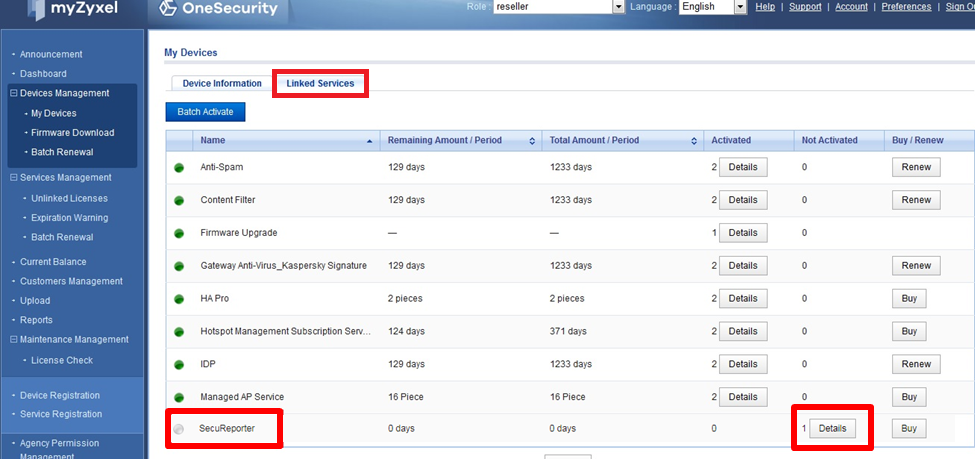Open Batch Renewal under Services Management

(62, 237)
